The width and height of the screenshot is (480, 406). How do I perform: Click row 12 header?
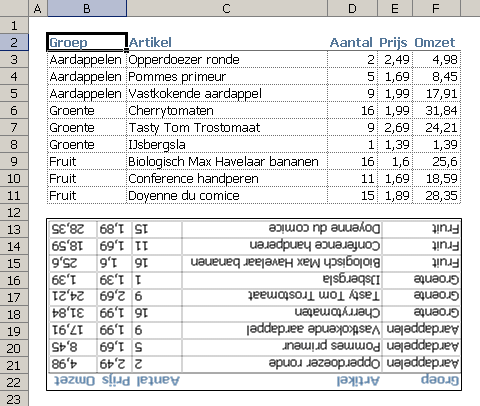(14, 212)
